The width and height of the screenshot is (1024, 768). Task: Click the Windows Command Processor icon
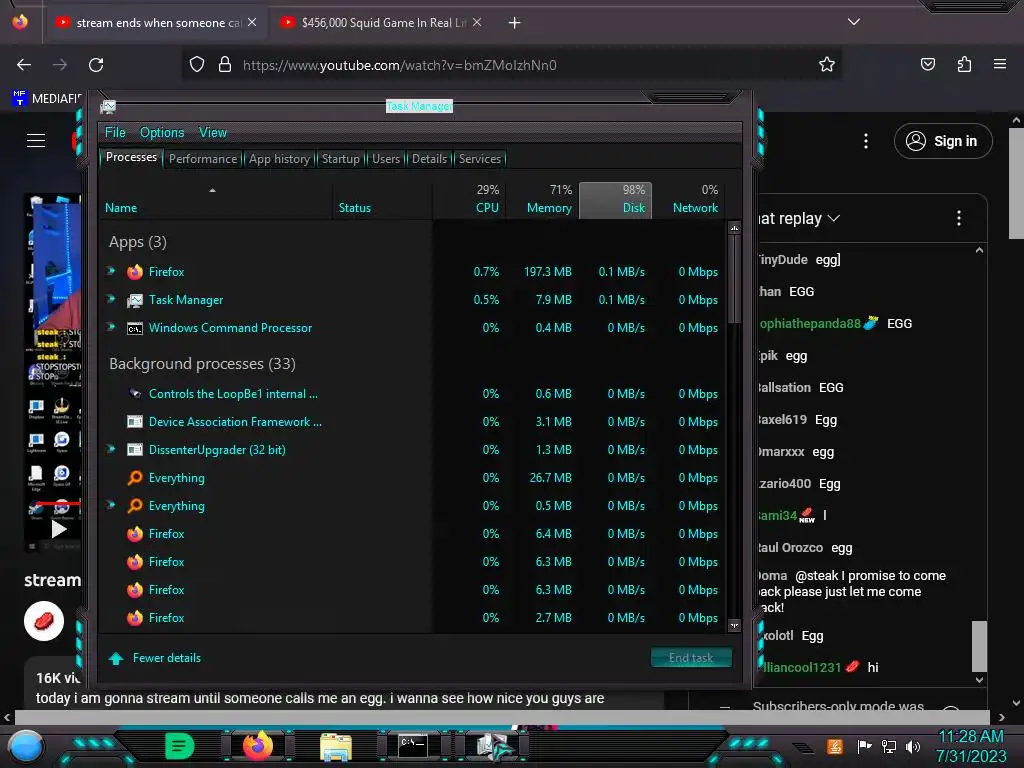pos(135,328)
